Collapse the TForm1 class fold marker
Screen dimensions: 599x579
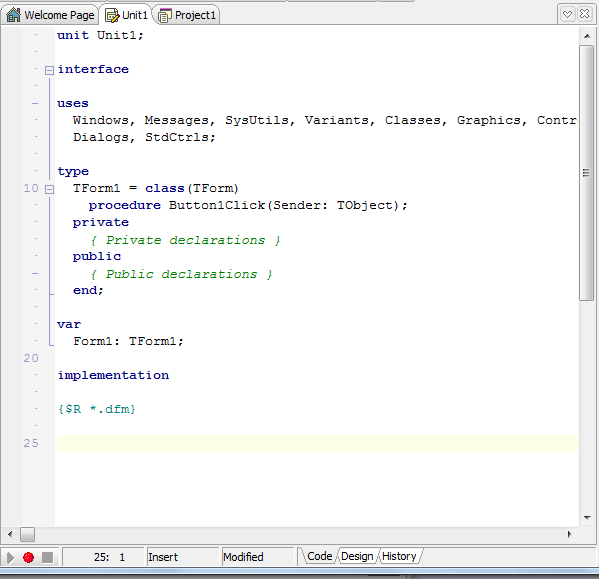click(49, 189)
